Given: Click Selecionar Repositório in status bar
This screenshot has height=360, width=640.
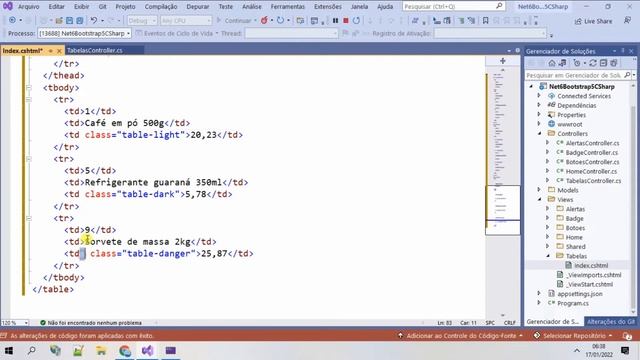Looking at the screenshot, I should (x=573, y=336).
